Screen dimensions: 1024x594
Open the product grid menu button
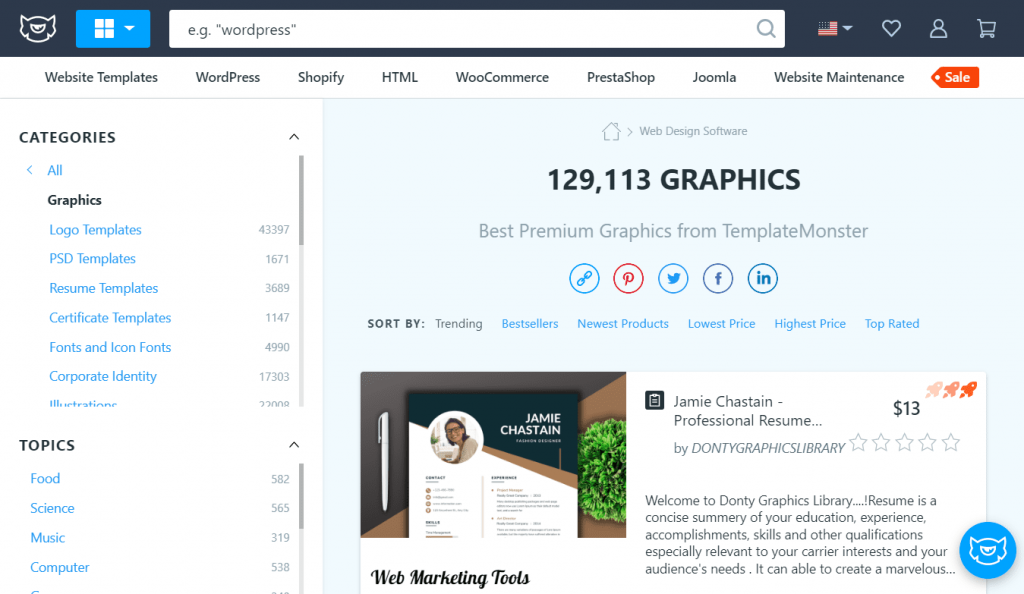click(x=113, y=29)
